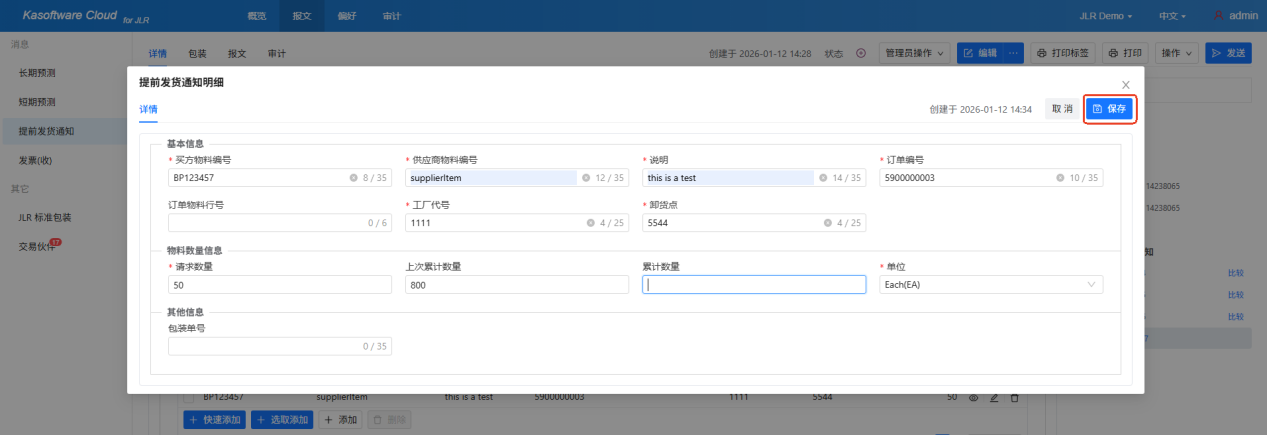The image size is (1267, 435).
Task: Open the 单位 Each(EA) dropdown
Action: (991, 285)
